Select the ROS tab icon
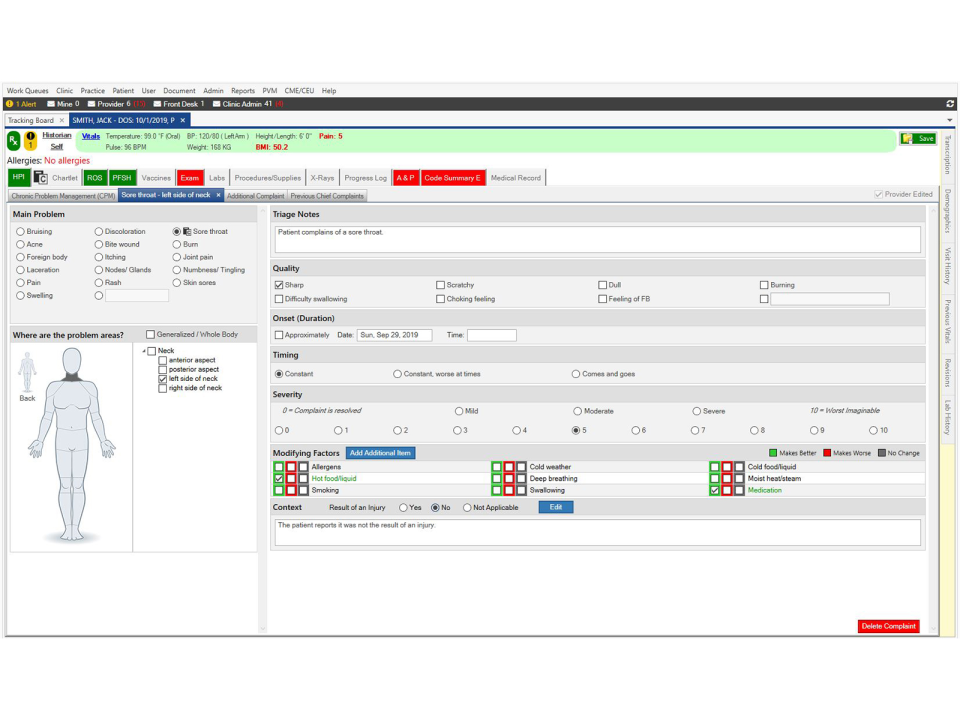 click(x=94, y=177)
